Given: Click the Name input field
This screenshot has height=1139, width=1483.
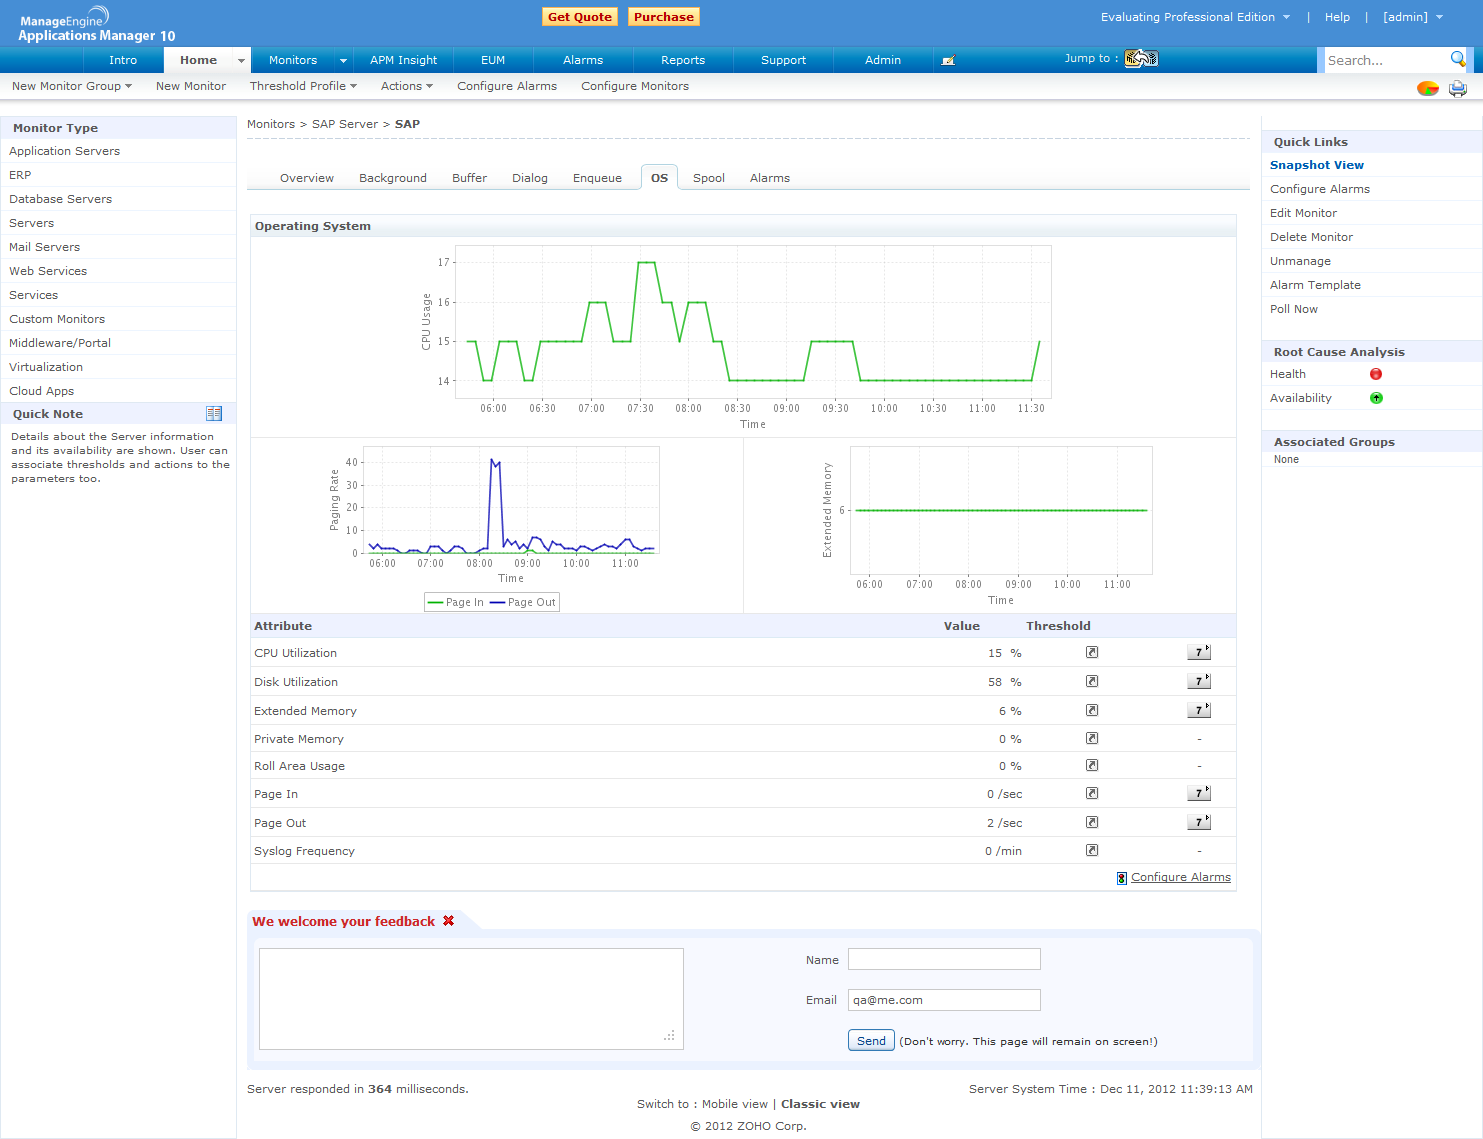Looking at the screenshot, I should pos(944,959).
